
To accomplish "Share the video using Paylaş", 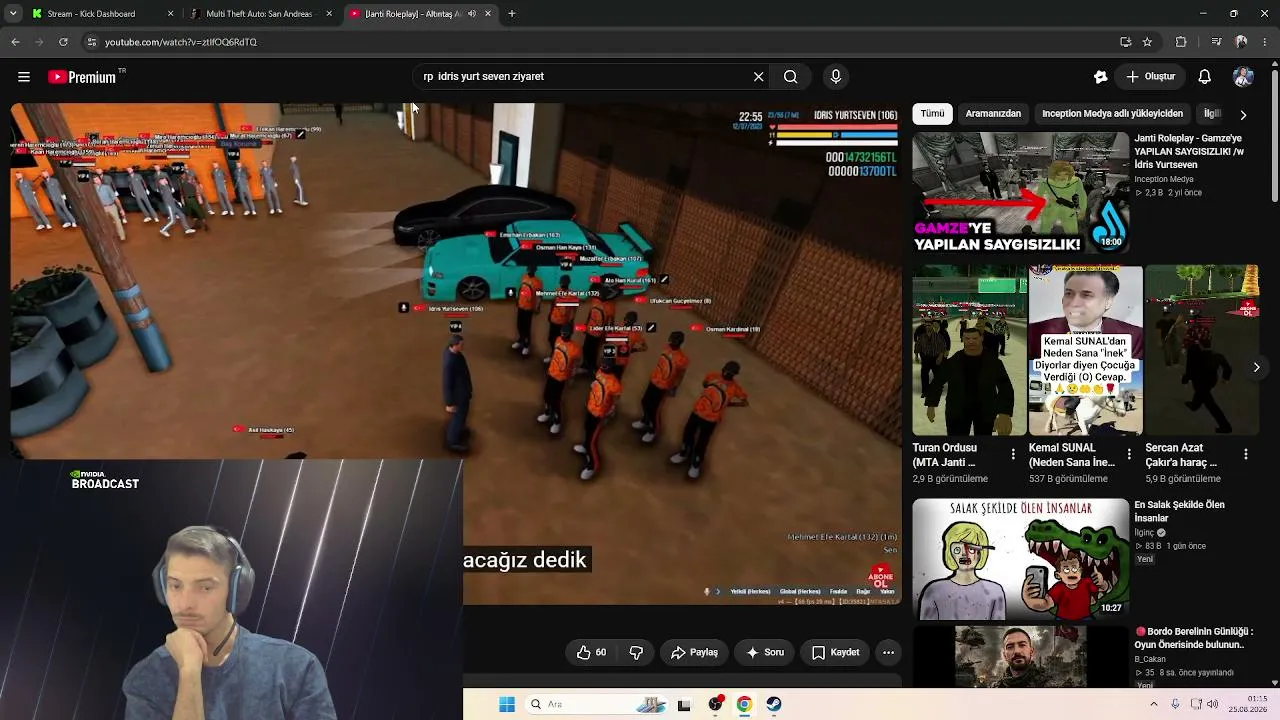I will pos(694,652).
